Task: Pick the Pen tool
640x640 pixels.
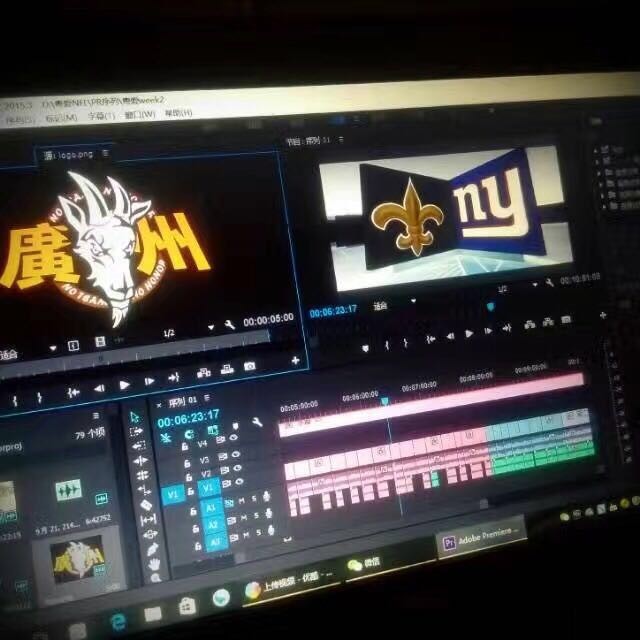Action: pyautogui.click(x=152, y=549)
